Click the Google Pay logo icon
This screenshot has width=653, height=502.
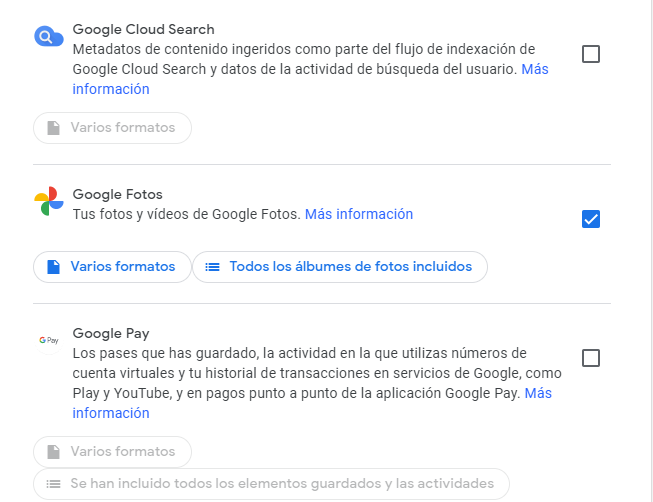[x=49, y=341]
